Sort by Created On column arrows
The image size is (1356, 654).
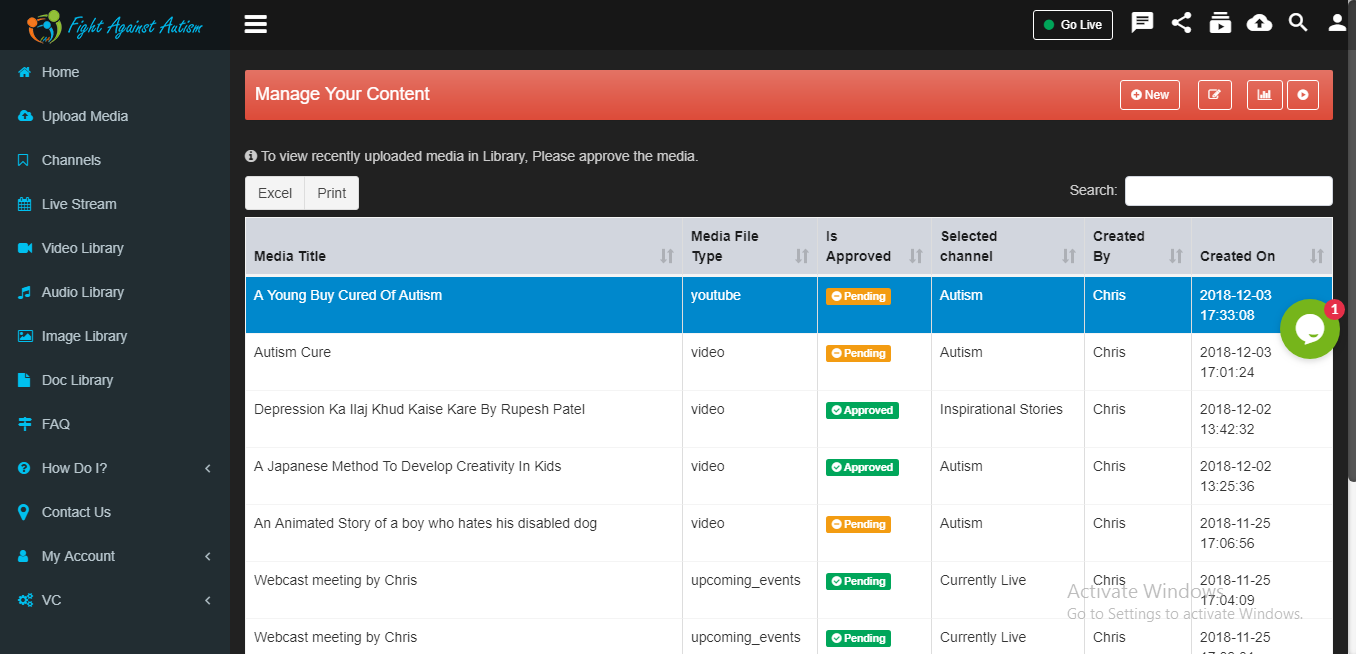coord(1317,256)
